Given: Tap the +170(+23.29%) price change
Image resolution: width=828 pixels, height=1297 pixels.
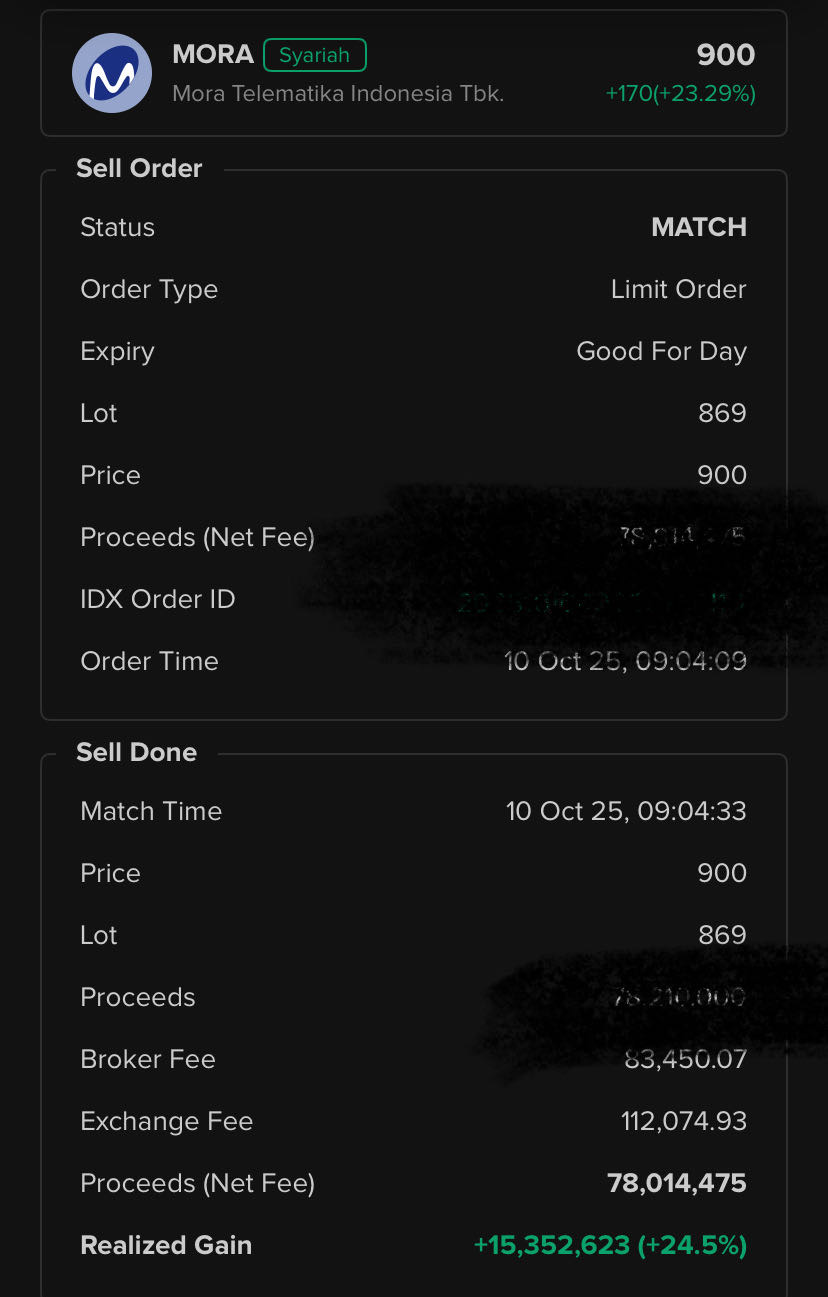Looking at the screenshot, I should [x=680, y=94].
